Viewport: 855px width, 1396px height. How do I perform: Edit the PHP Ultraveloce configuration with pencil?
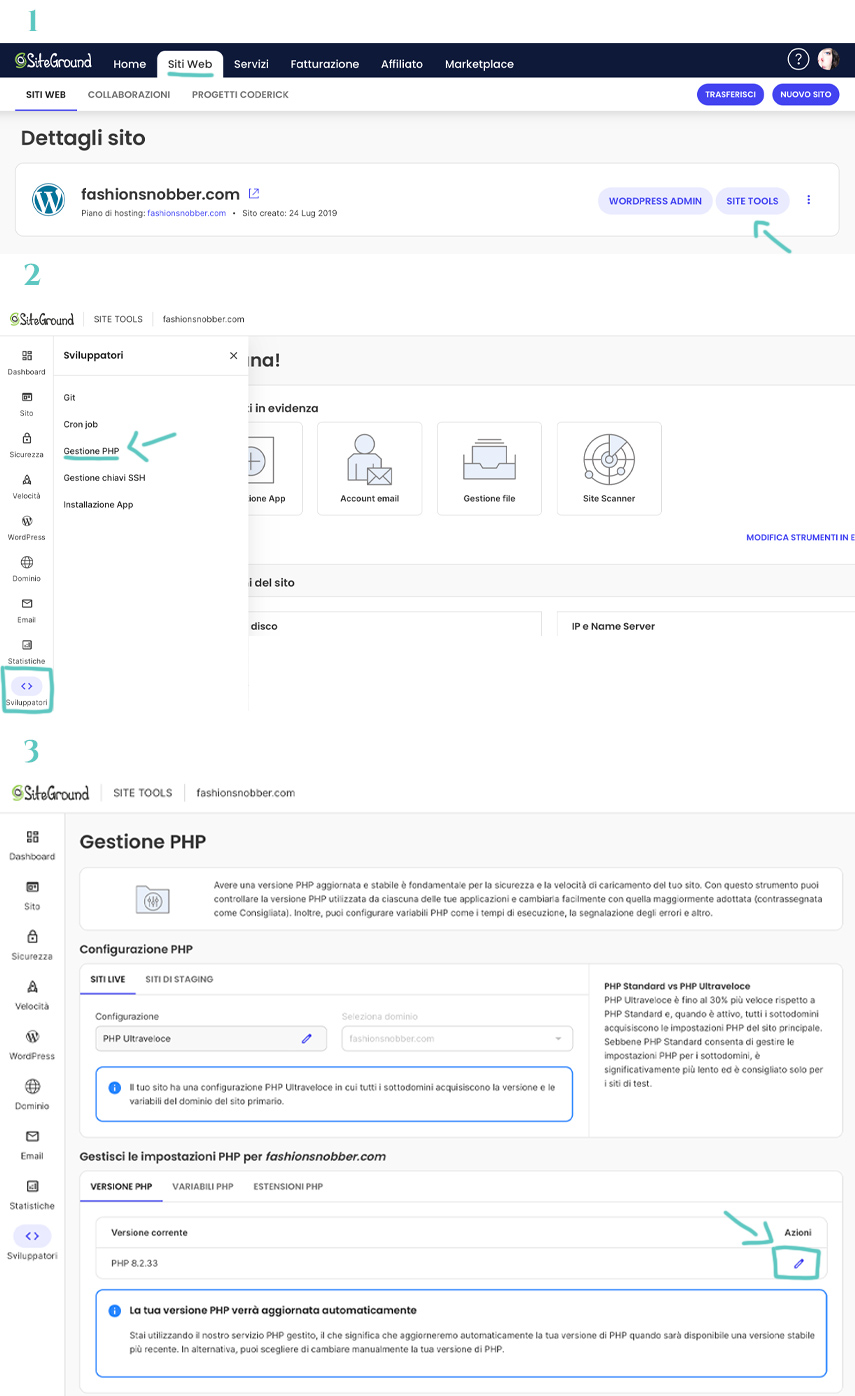pyautogui.click(x=307, y=1038)
